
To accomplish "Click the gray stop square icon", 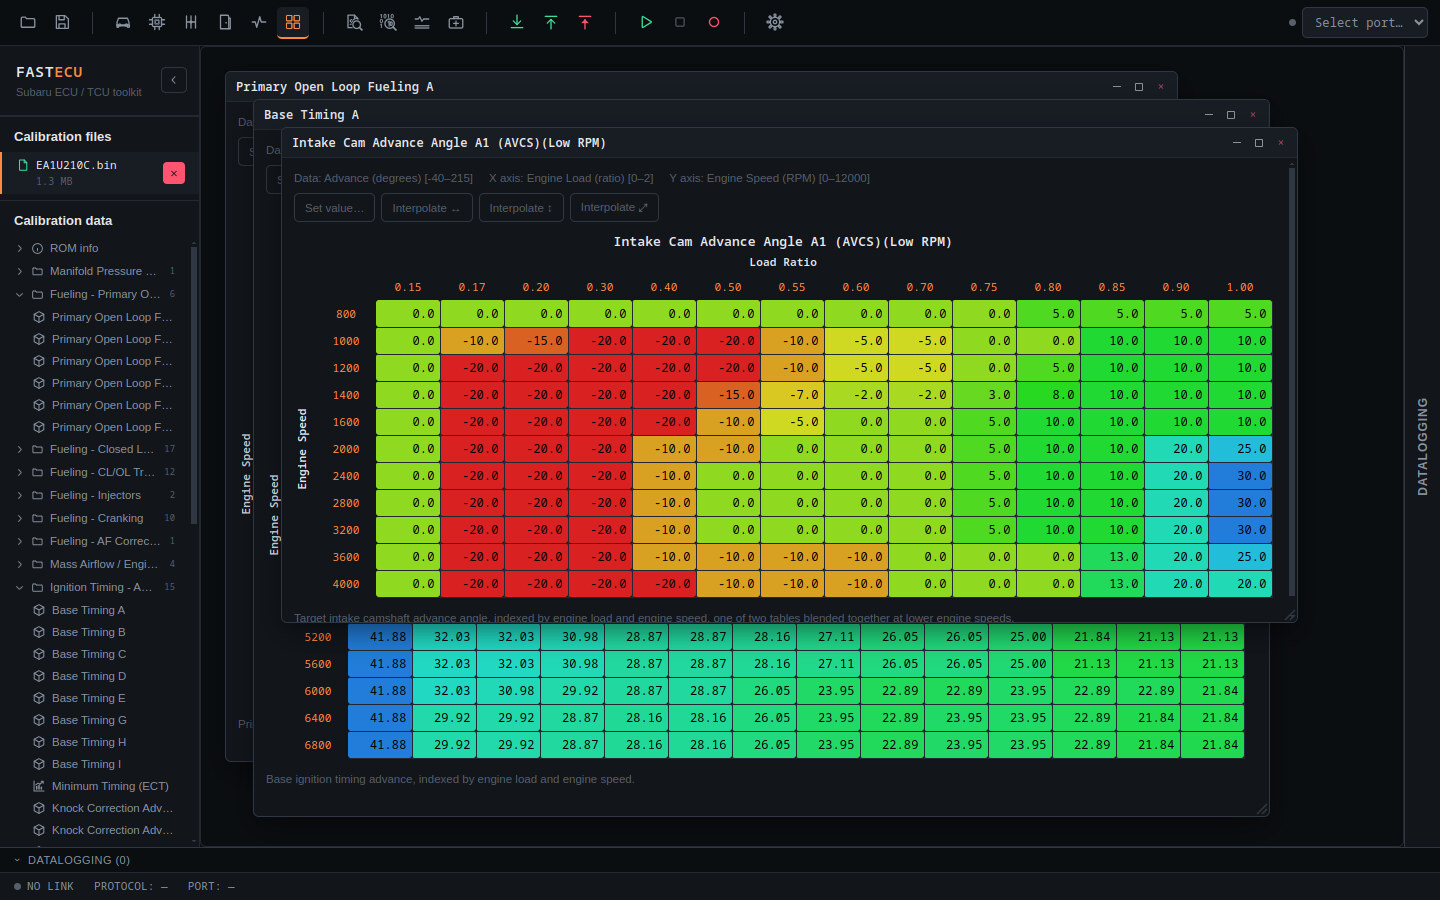I will point(680,22).
